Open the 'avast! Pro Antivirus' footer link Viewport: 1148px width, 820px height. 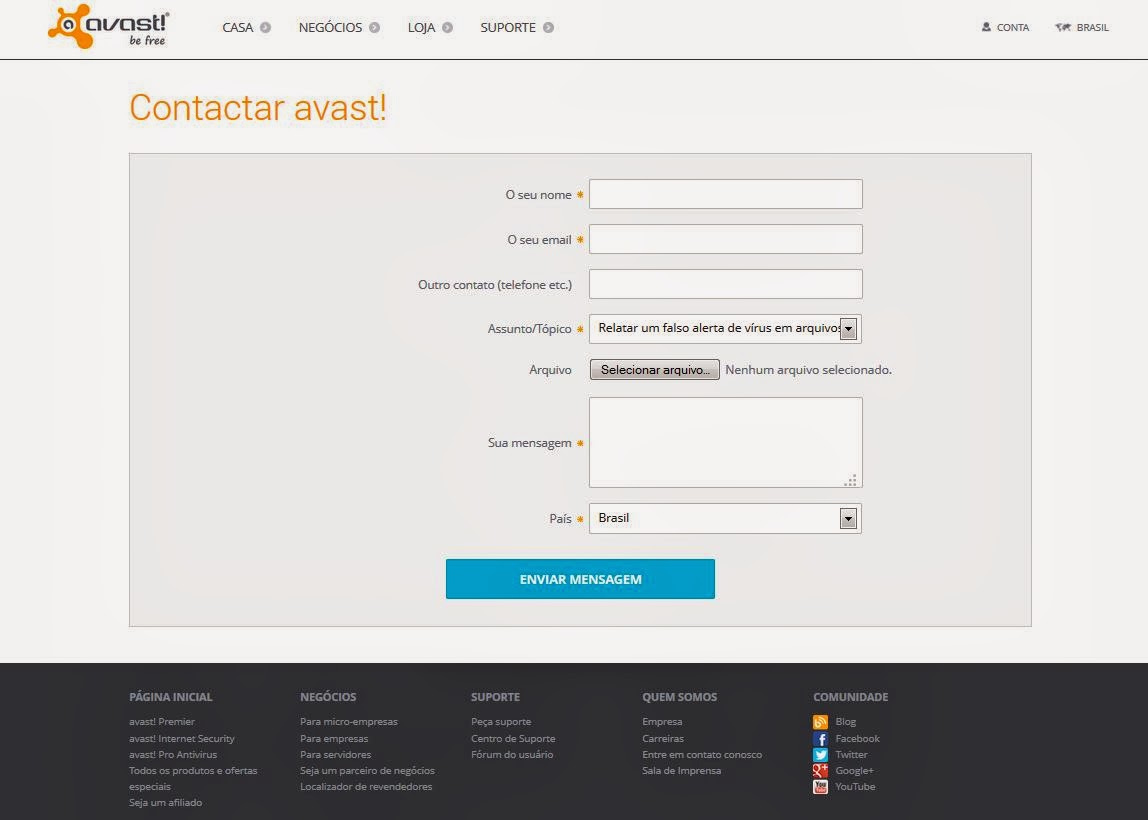click(x=173, y=755)
